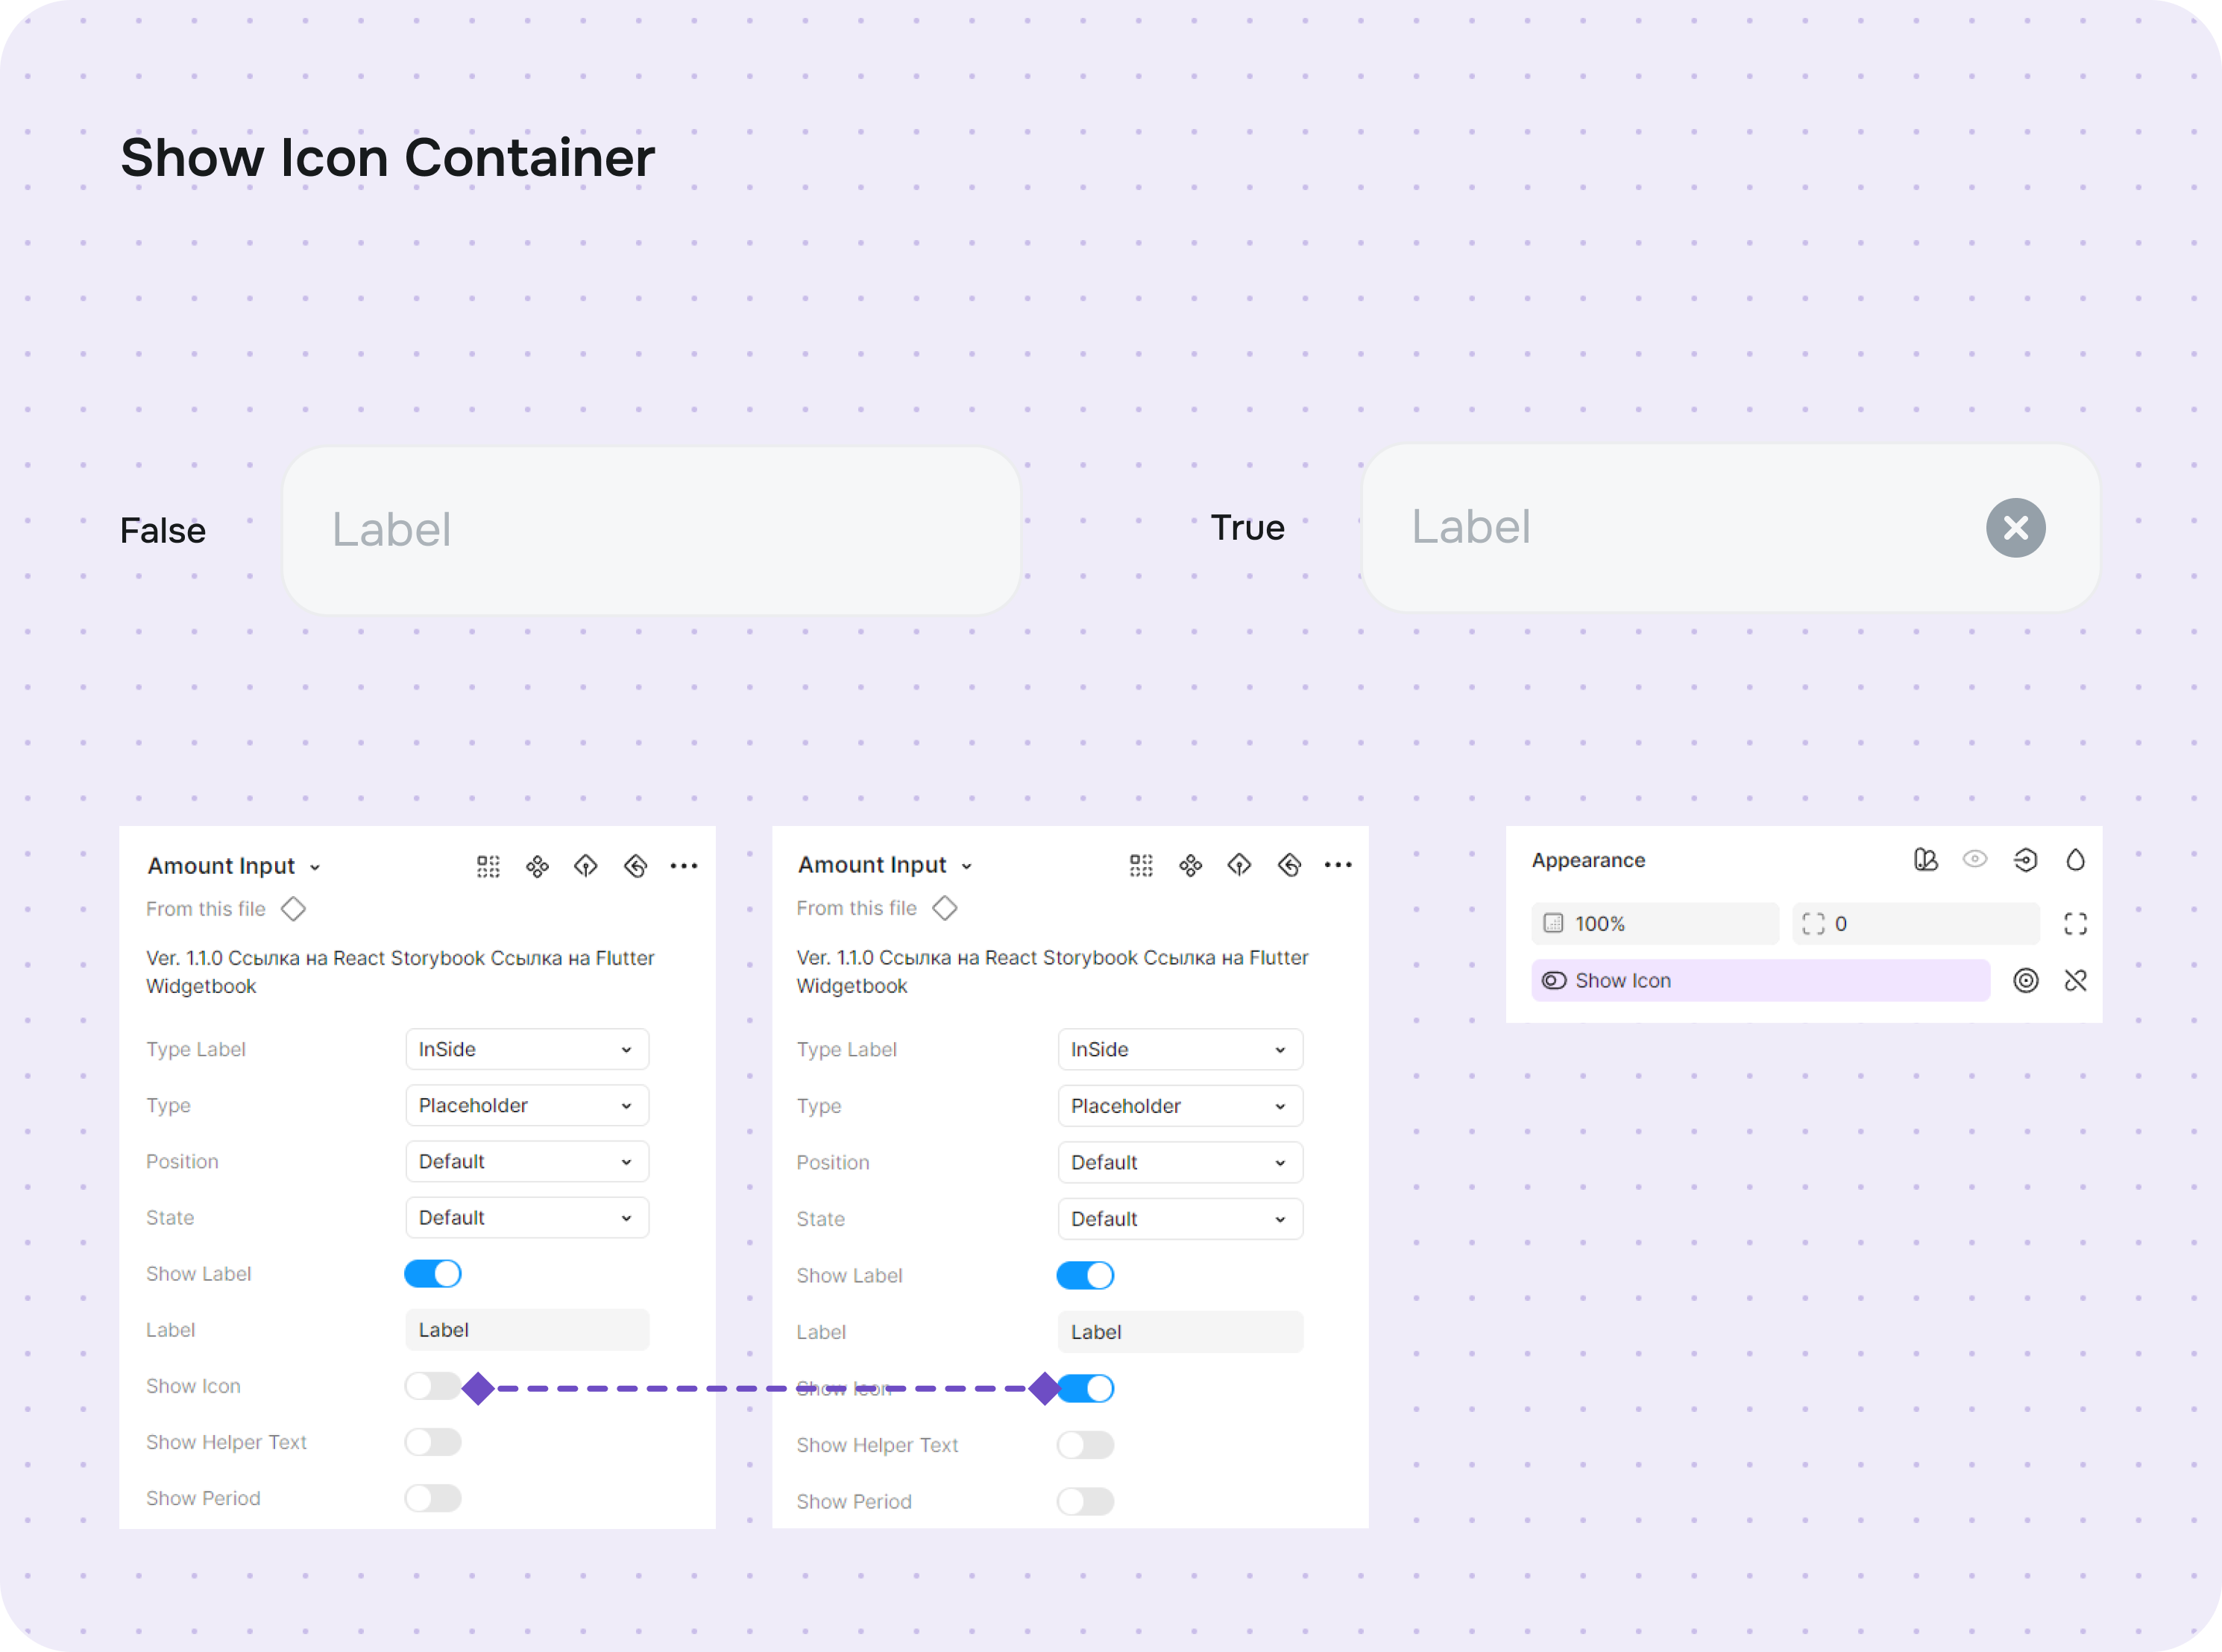Click the reset diamond icon in right Amount Input panel
This screenshot has height=1652, width=2222.
(x=1289, y=865)
